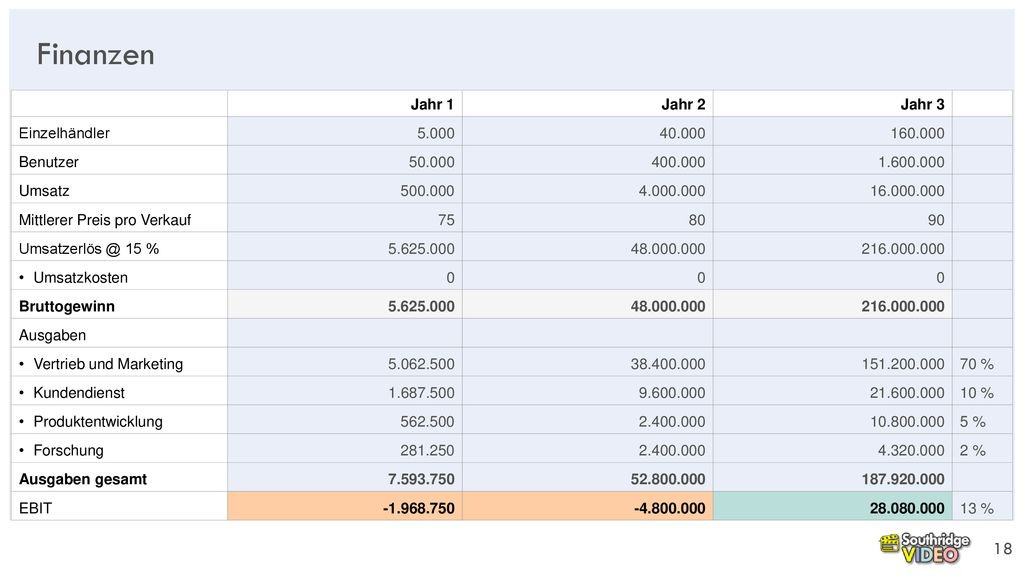1024x576 pixels.
Task: Click the Southridge Video logo
Action: tap(924, 548)
